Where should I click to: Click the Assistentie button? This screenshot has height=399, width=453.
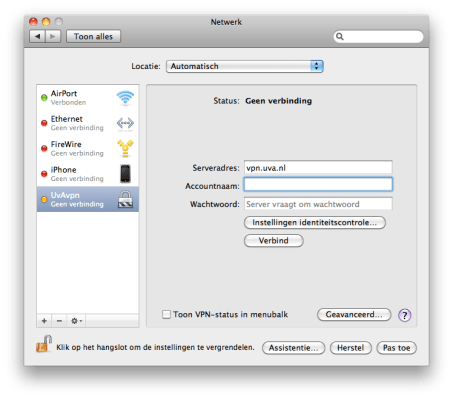pyautogui.click(x=293, y=348)
